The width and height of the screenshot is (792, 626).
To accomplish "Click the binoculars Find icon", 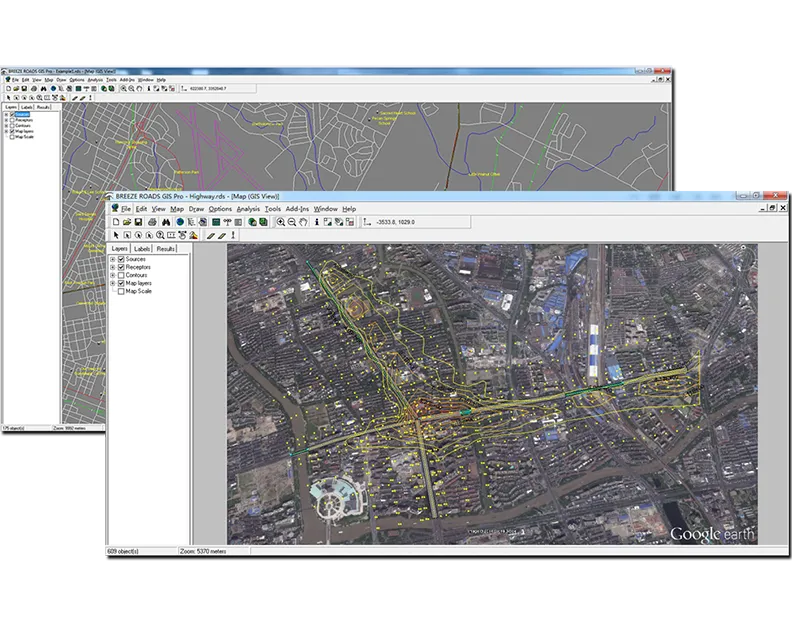I will [164, 222].
